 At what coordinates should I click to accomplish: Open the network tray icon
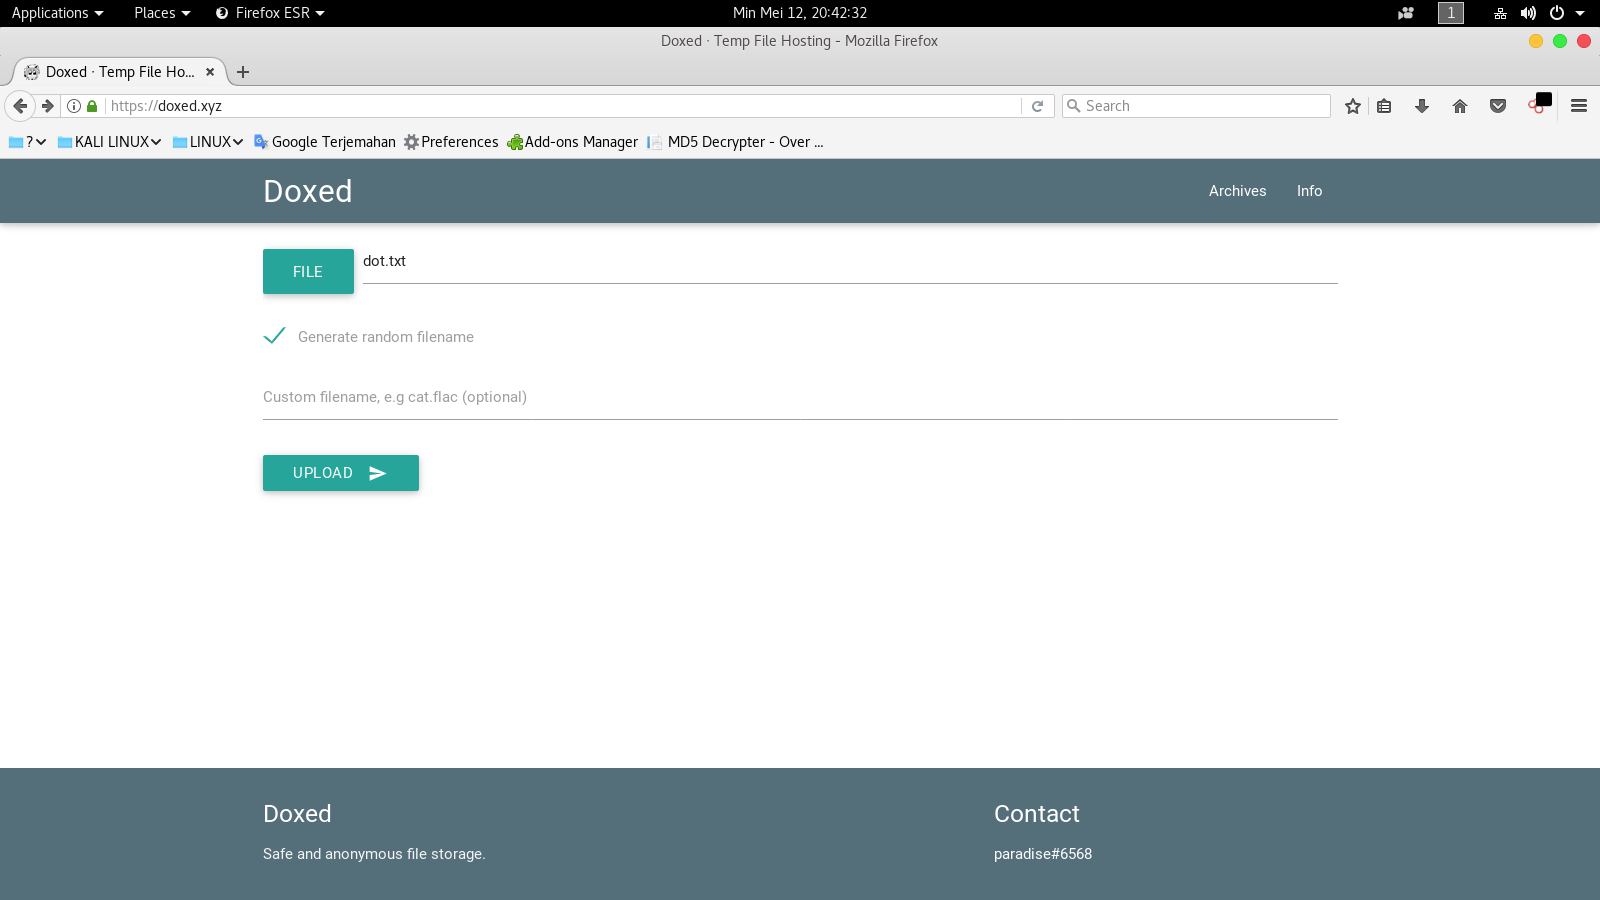[1500, 13]
